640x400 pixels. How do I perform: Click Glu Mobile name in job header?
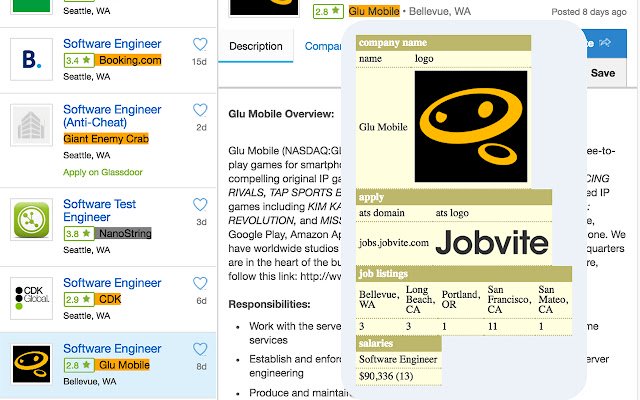pyautogui.click(x=374, y=11)
